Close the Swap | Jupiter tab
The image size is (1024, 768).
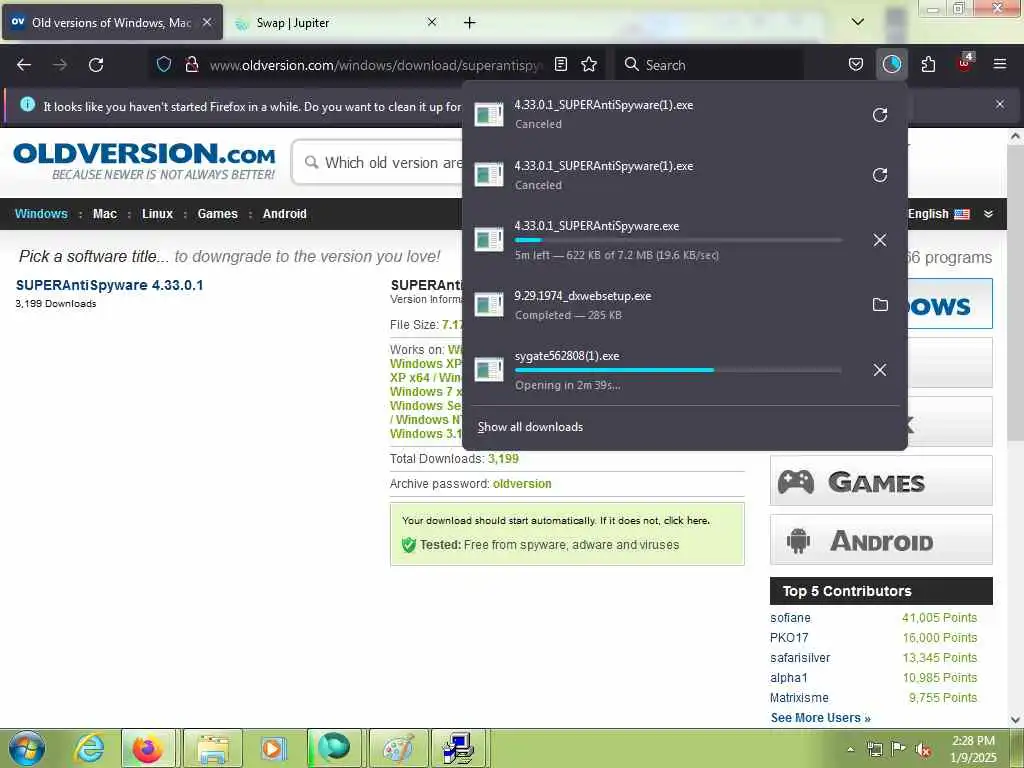tap(432, 22)
